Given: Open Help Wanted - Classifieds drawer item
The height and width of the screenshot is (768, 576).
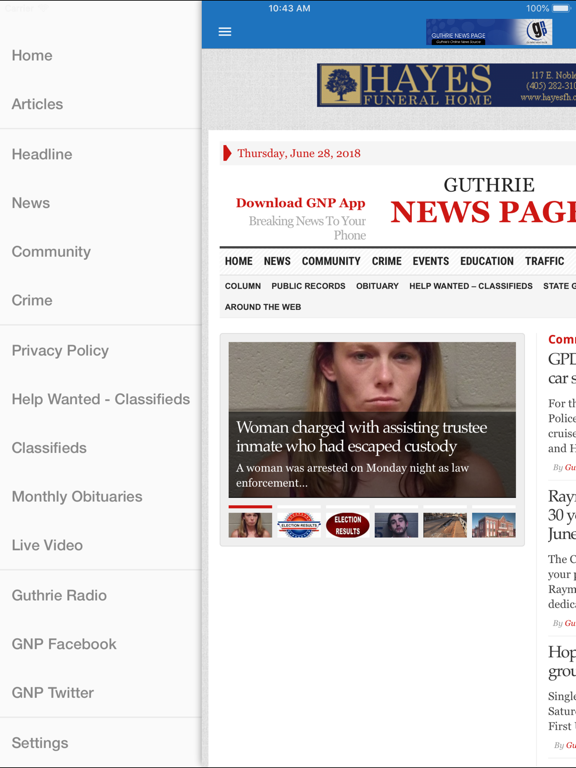Looking at the screenshot, I should (100, 399).
